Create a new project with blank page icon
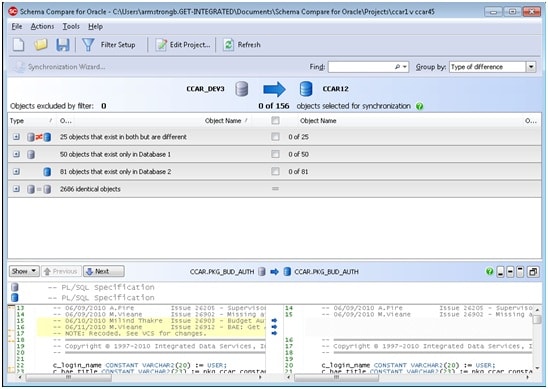Viewport: 548px width, 389px height. [x=19, y=45]
